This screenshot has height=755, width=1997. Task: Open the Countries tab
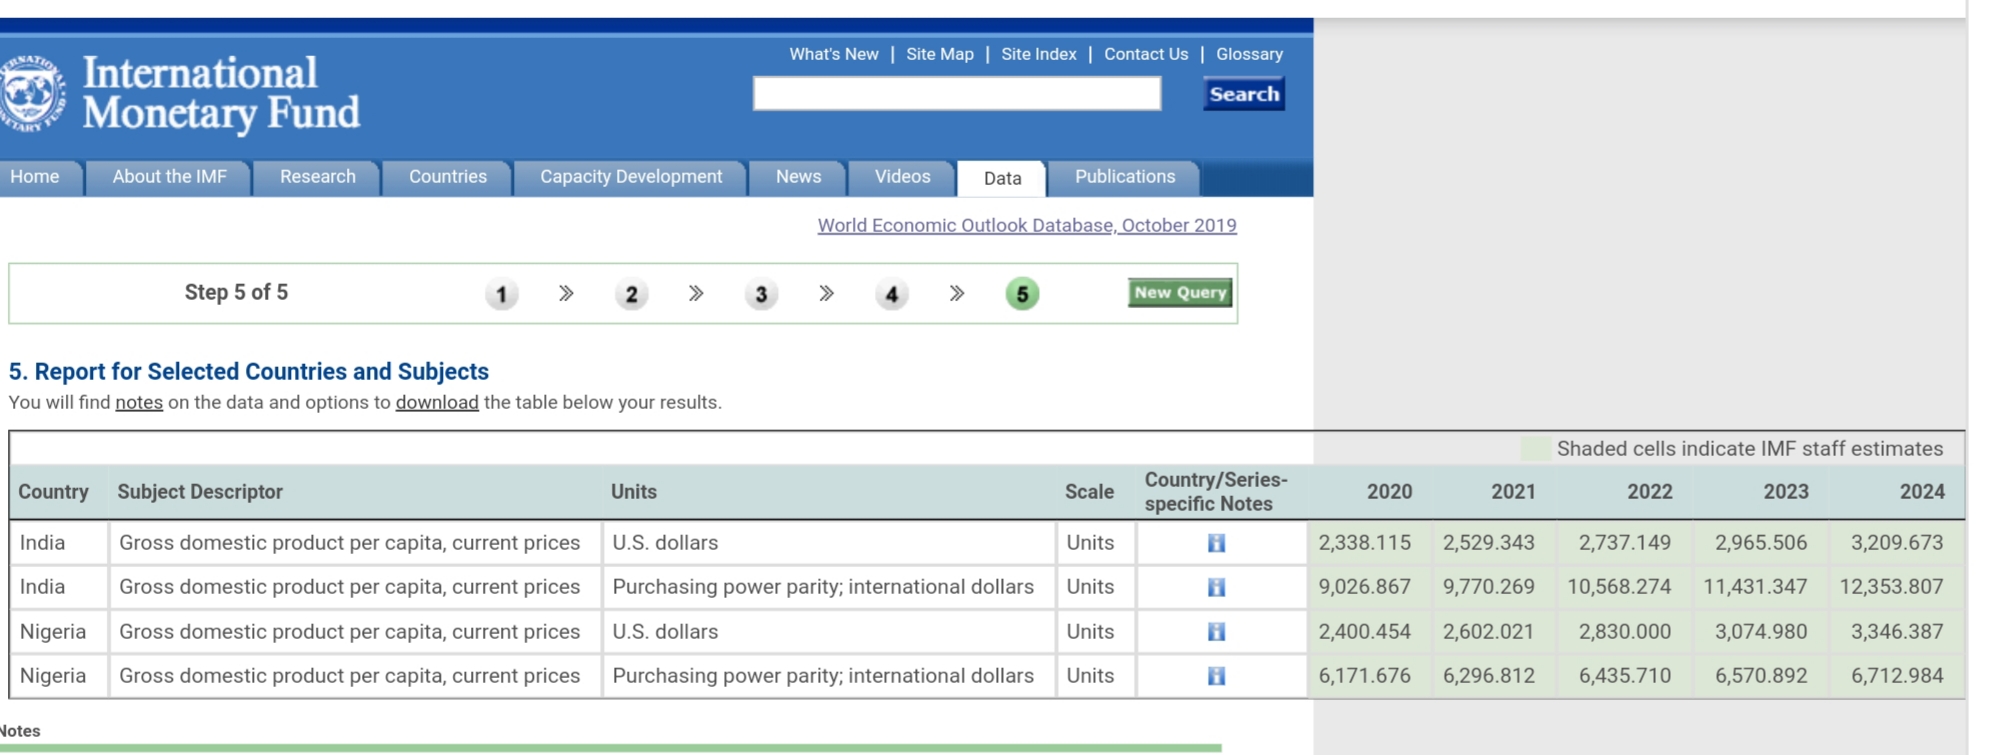(447, 177)
